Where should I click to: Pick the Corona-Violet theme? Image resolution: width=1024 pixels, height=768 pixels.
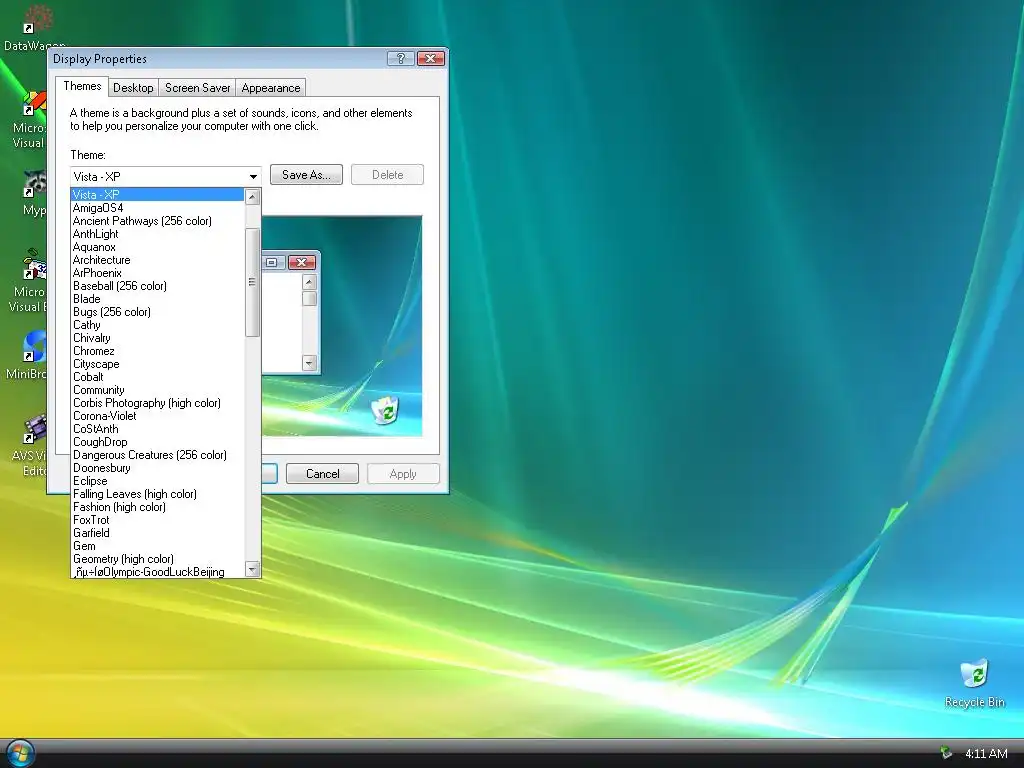157,416
